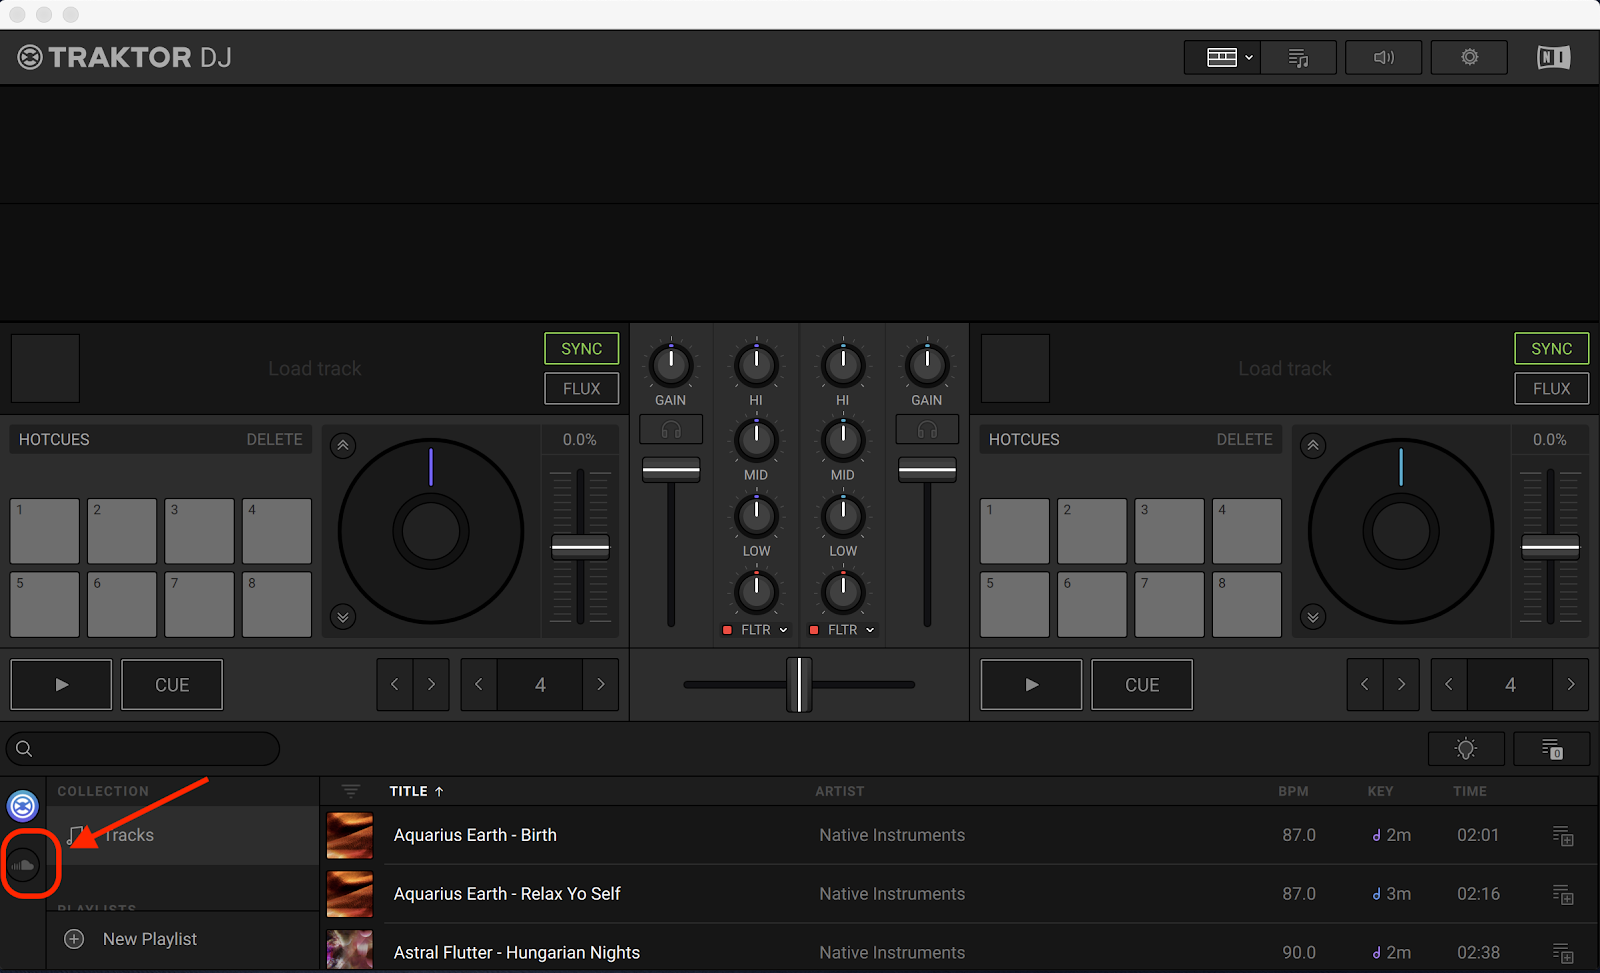The image size is (1600, 973).
Task: Click the left channel LOW knob
Action: (x=757, y=516)
